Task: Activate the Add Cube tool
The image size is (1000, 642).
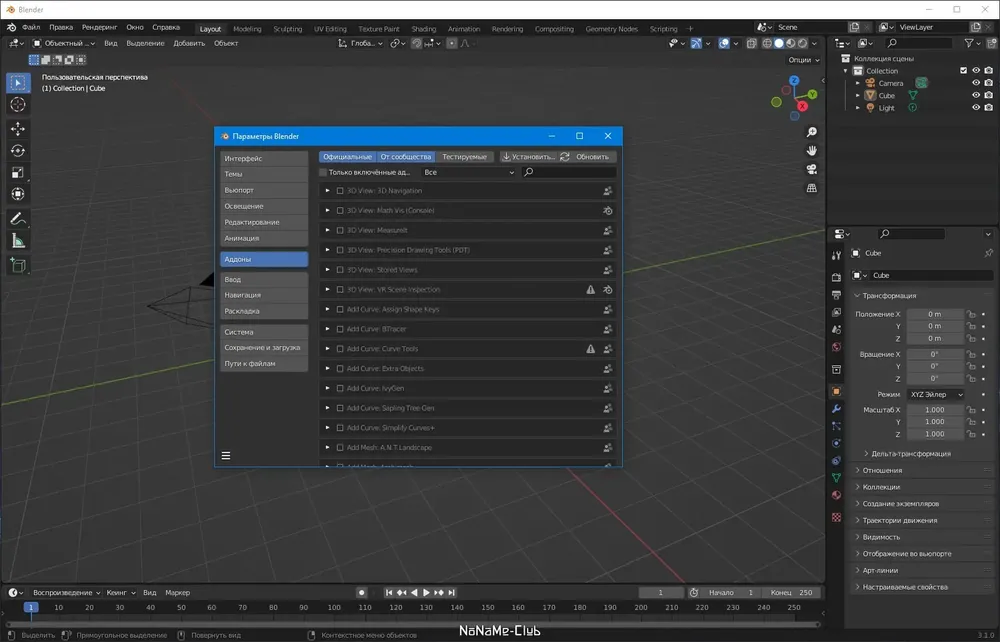Action: pyautogui.click(x=18, y=265)
